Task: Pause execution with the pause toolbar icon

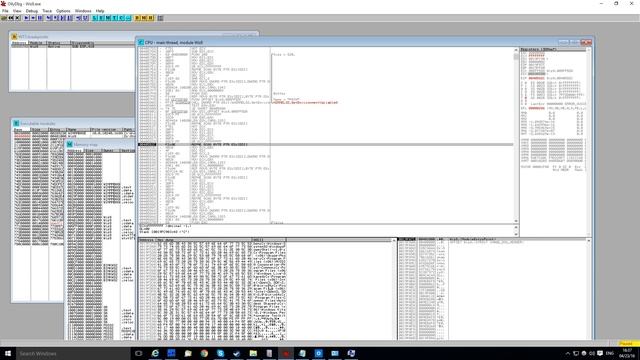Action: 40,18
